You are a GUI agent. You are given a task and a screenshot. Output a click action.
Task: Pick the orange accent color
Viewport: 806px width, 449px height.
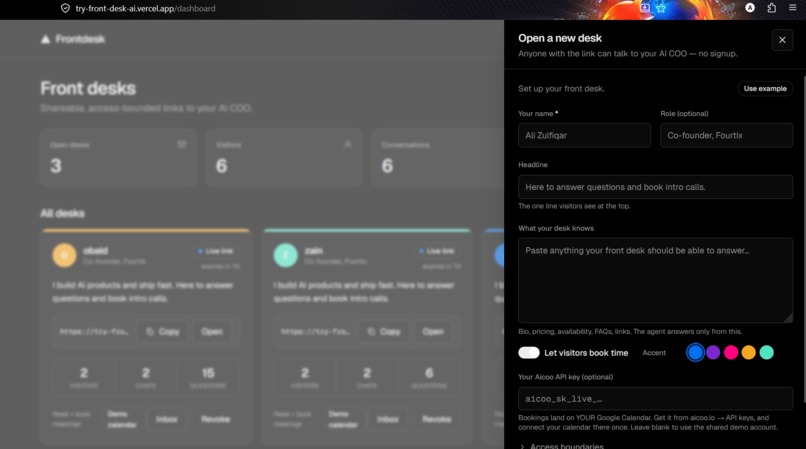tap(748, 352)
